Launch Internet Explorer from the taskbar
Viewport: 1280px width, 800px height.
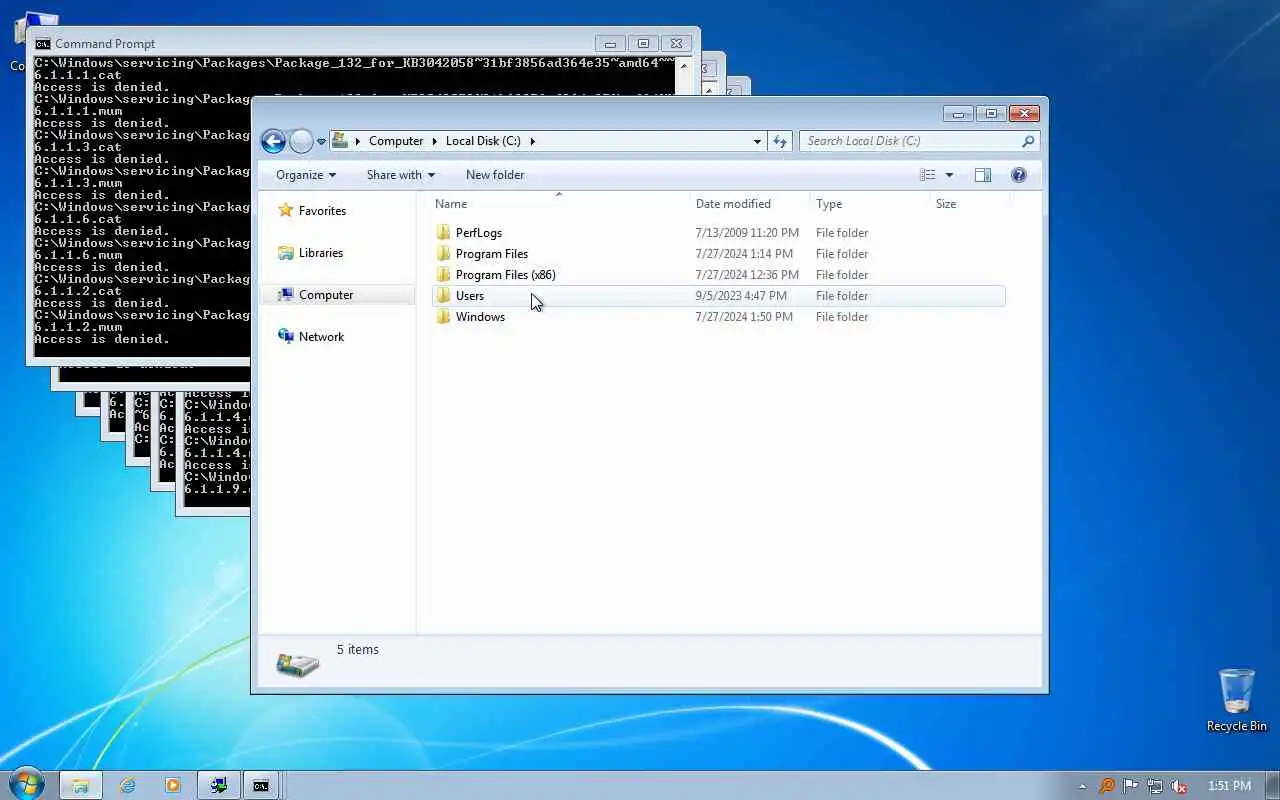tap(127, 786)
